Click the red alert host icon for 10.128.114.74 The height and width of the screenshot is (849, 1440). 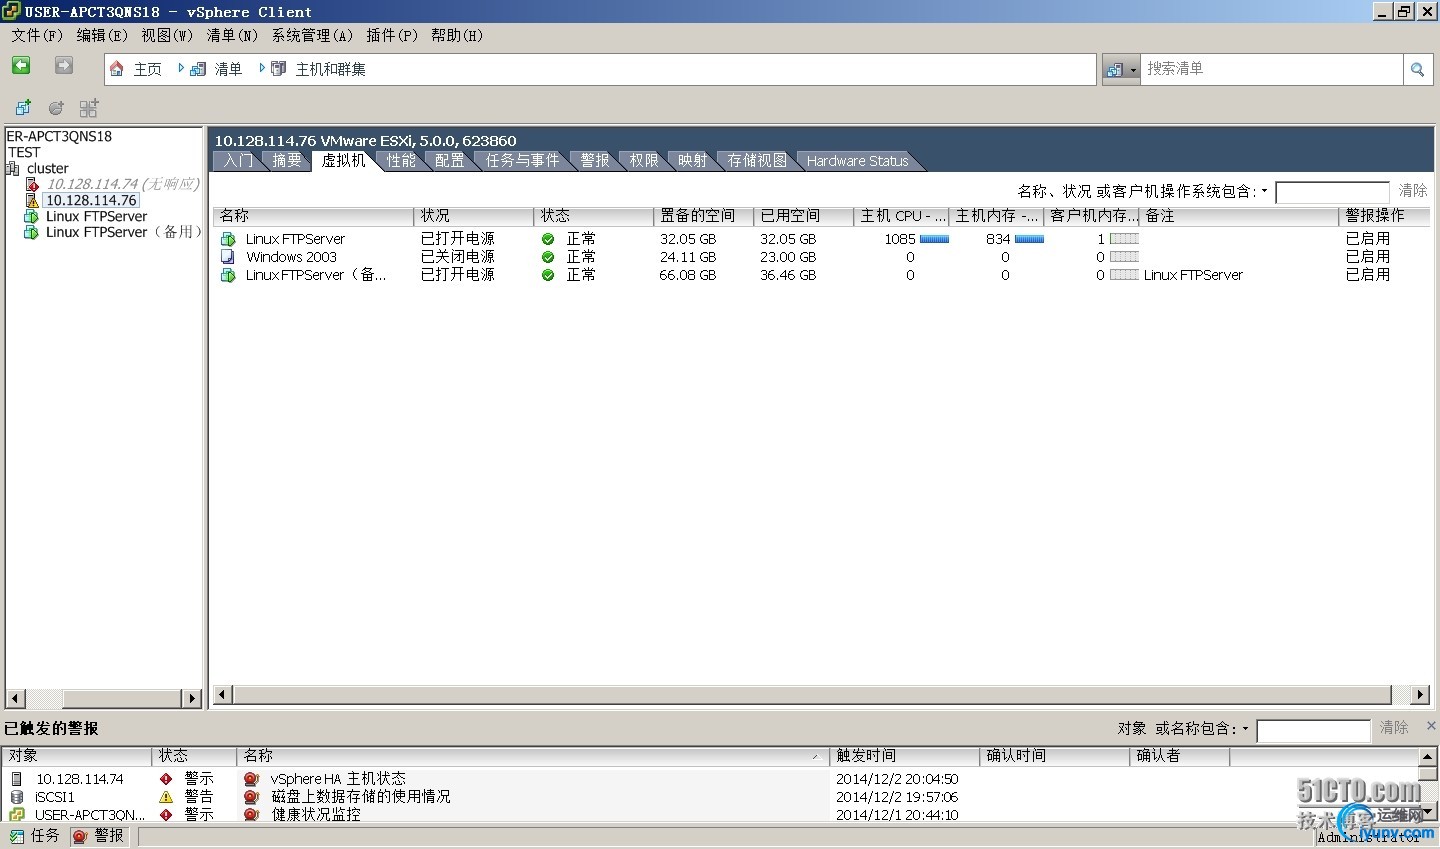pos(32,184)
